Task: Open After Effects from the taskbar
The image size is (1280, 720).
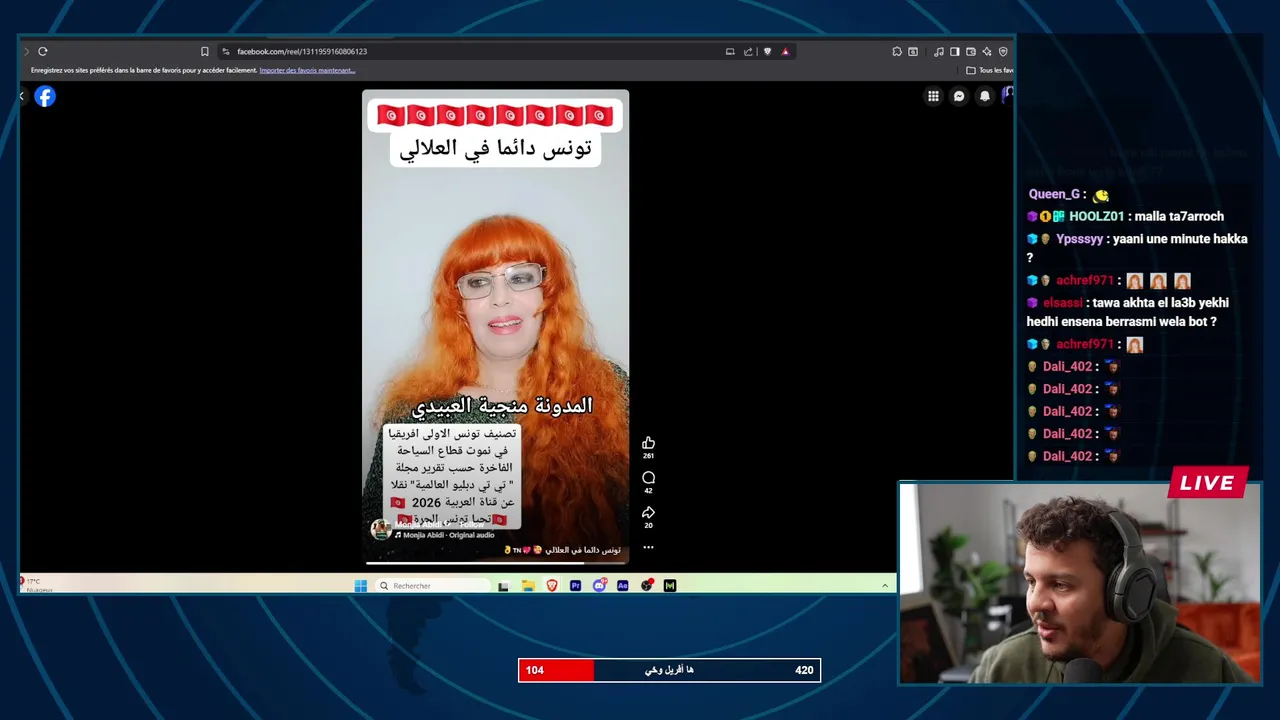Action: (623, 586)
